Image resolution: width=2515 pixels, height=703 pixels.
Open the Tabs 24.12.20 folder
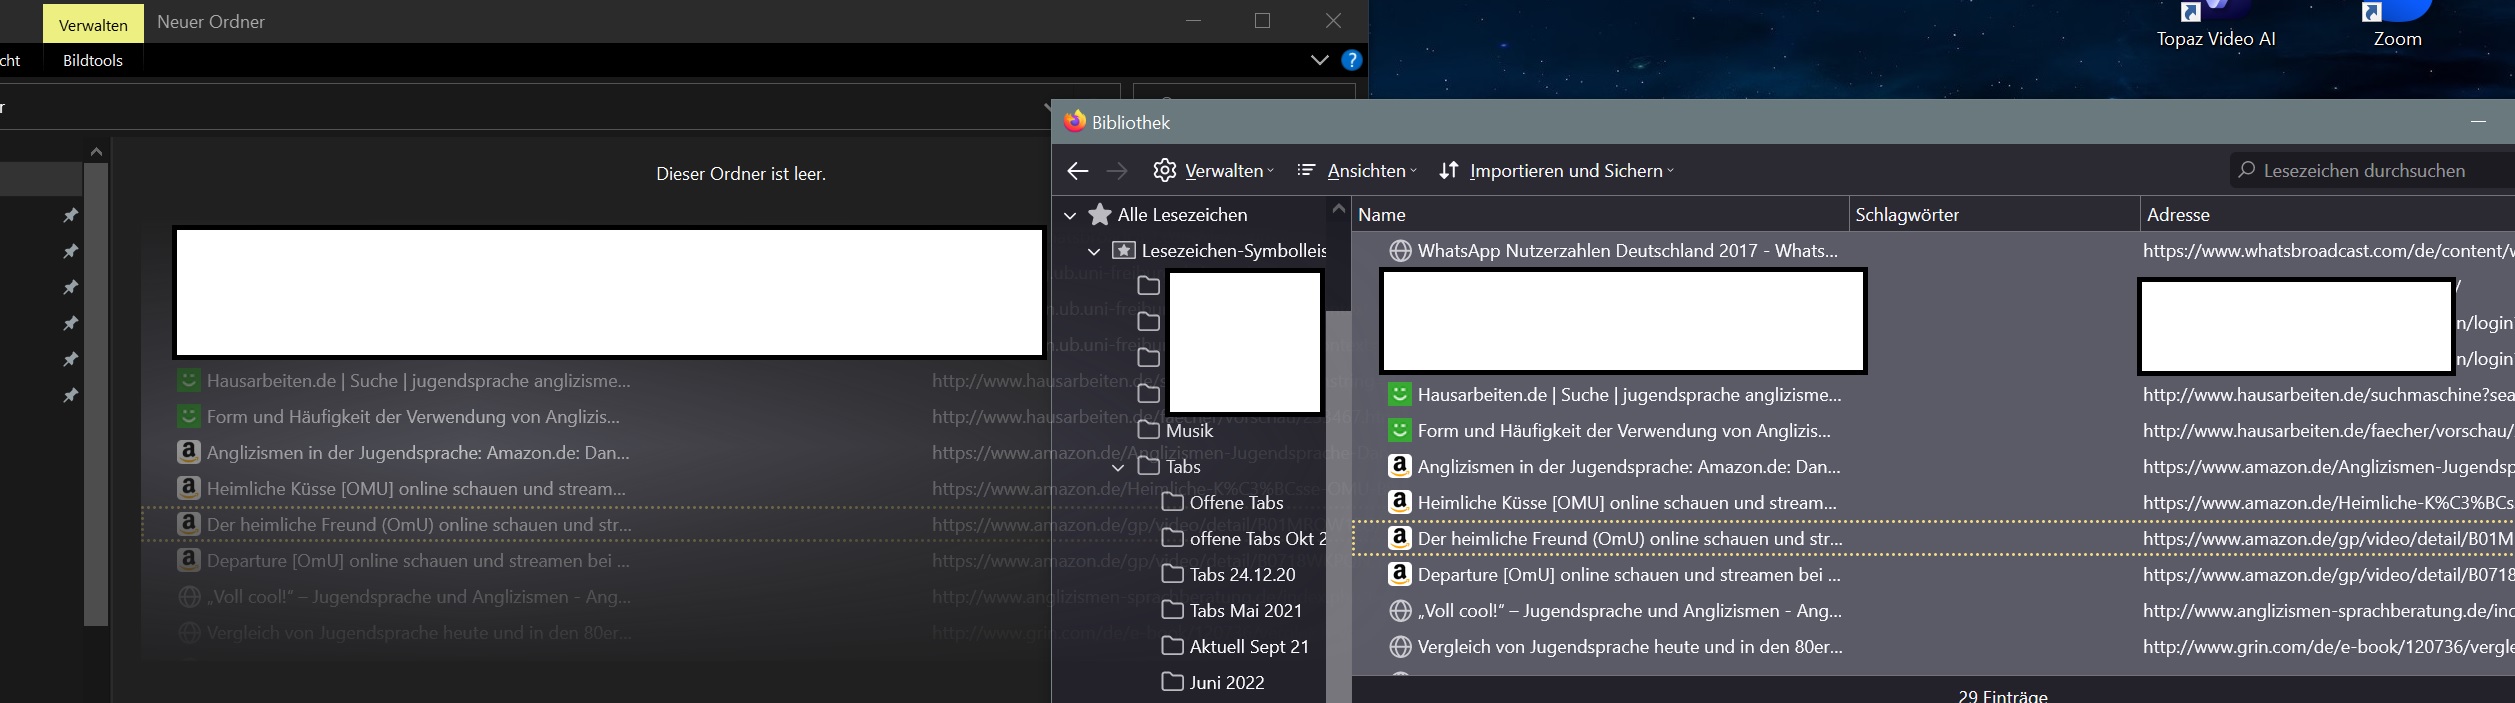point(1228,575)
